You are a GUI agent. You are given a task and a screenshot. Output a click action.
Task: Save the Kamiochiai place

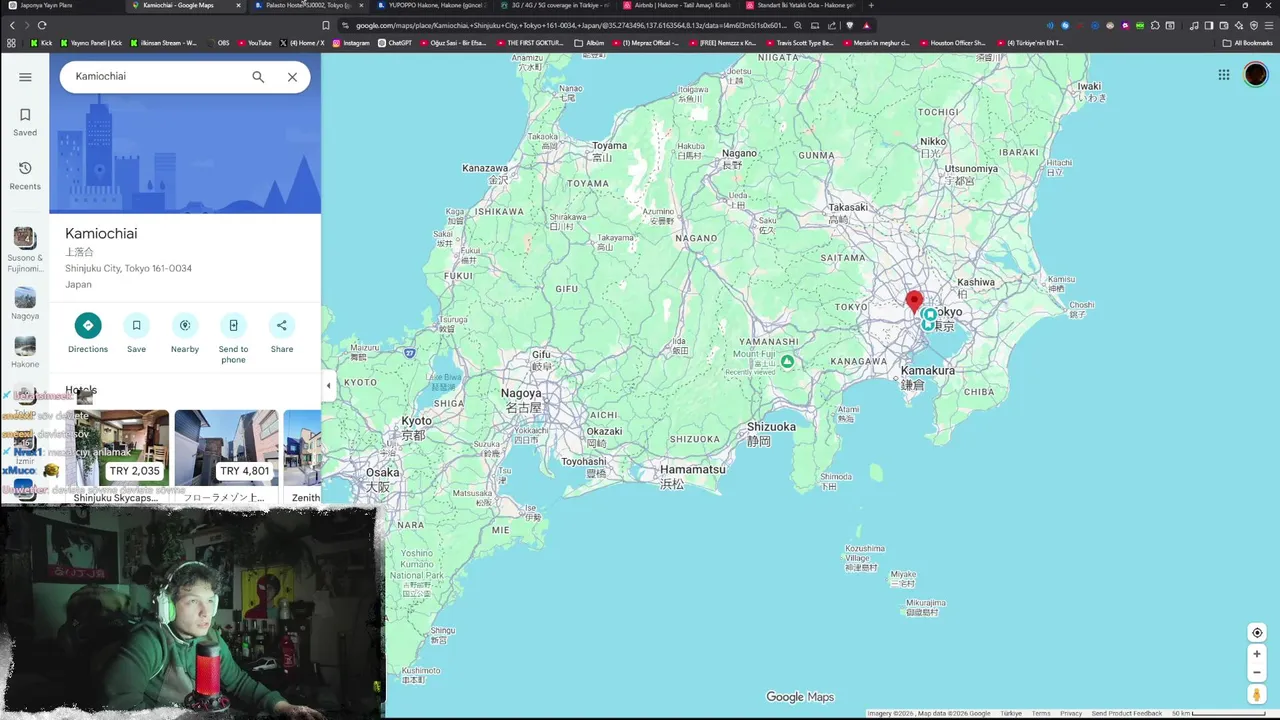point(136,333)
